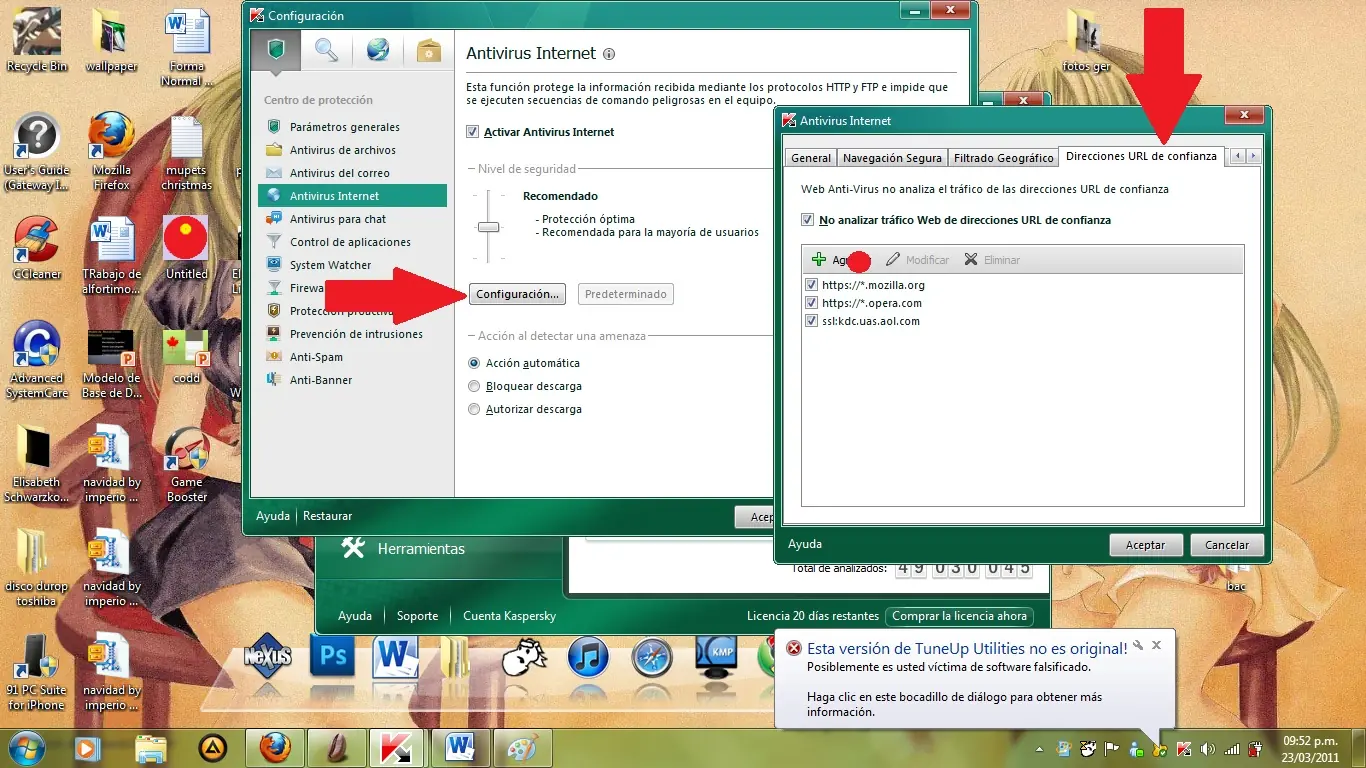Select the Direcciones URL de confianza tab

point(1142,156)
